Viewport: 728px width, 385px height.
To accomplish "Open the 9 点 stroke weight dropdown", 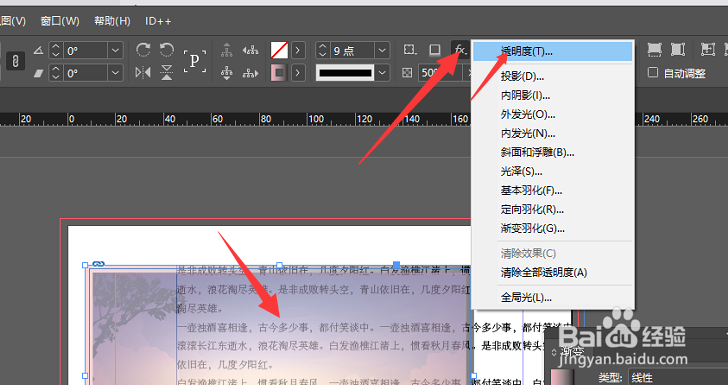I will 382,50.
